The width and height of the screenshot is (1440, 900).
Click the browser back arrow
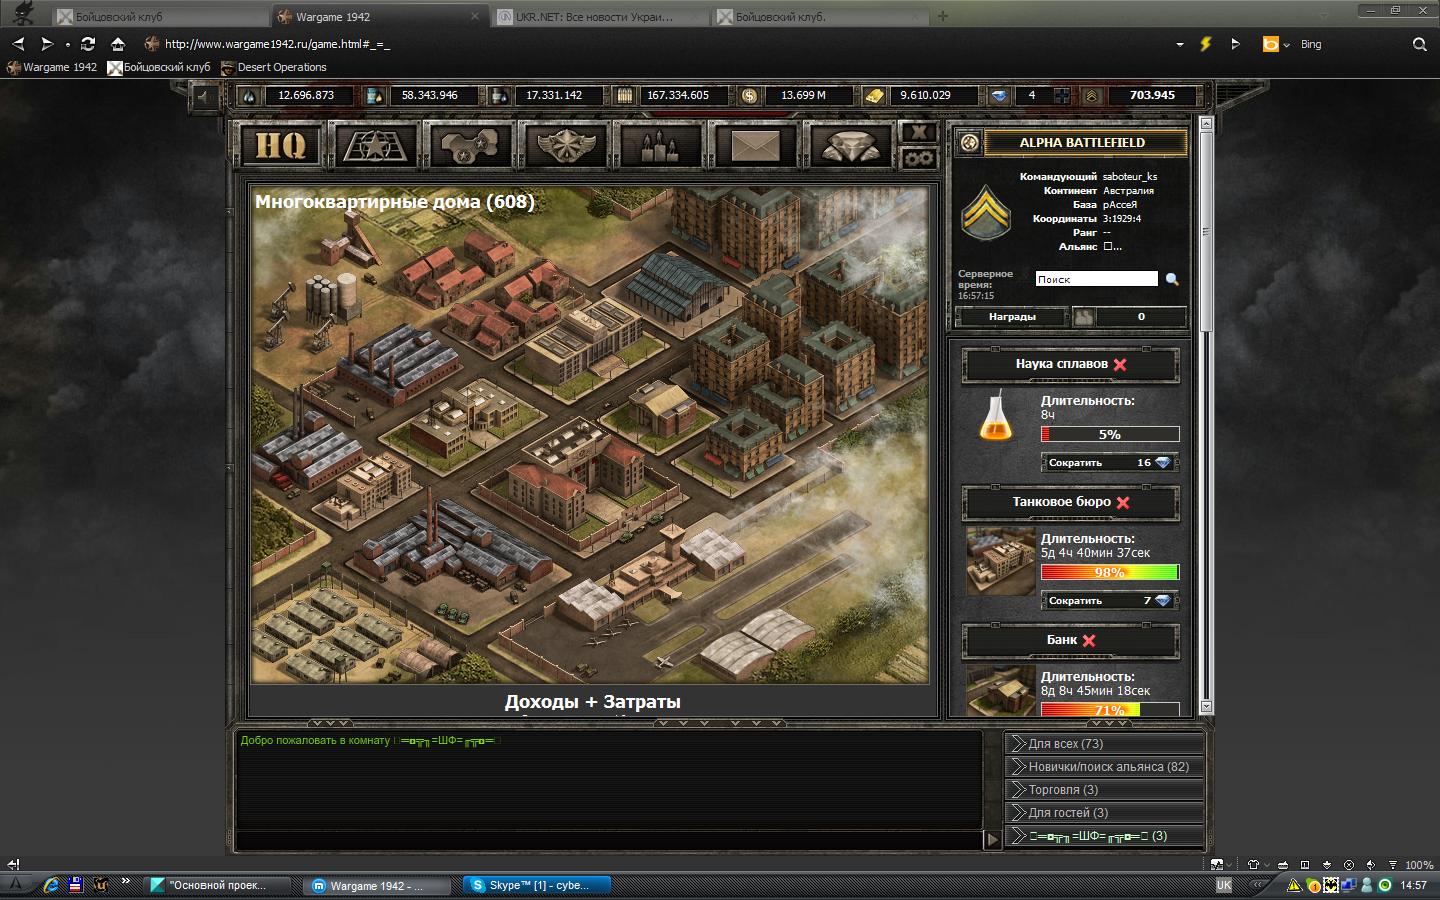point(18,44)
